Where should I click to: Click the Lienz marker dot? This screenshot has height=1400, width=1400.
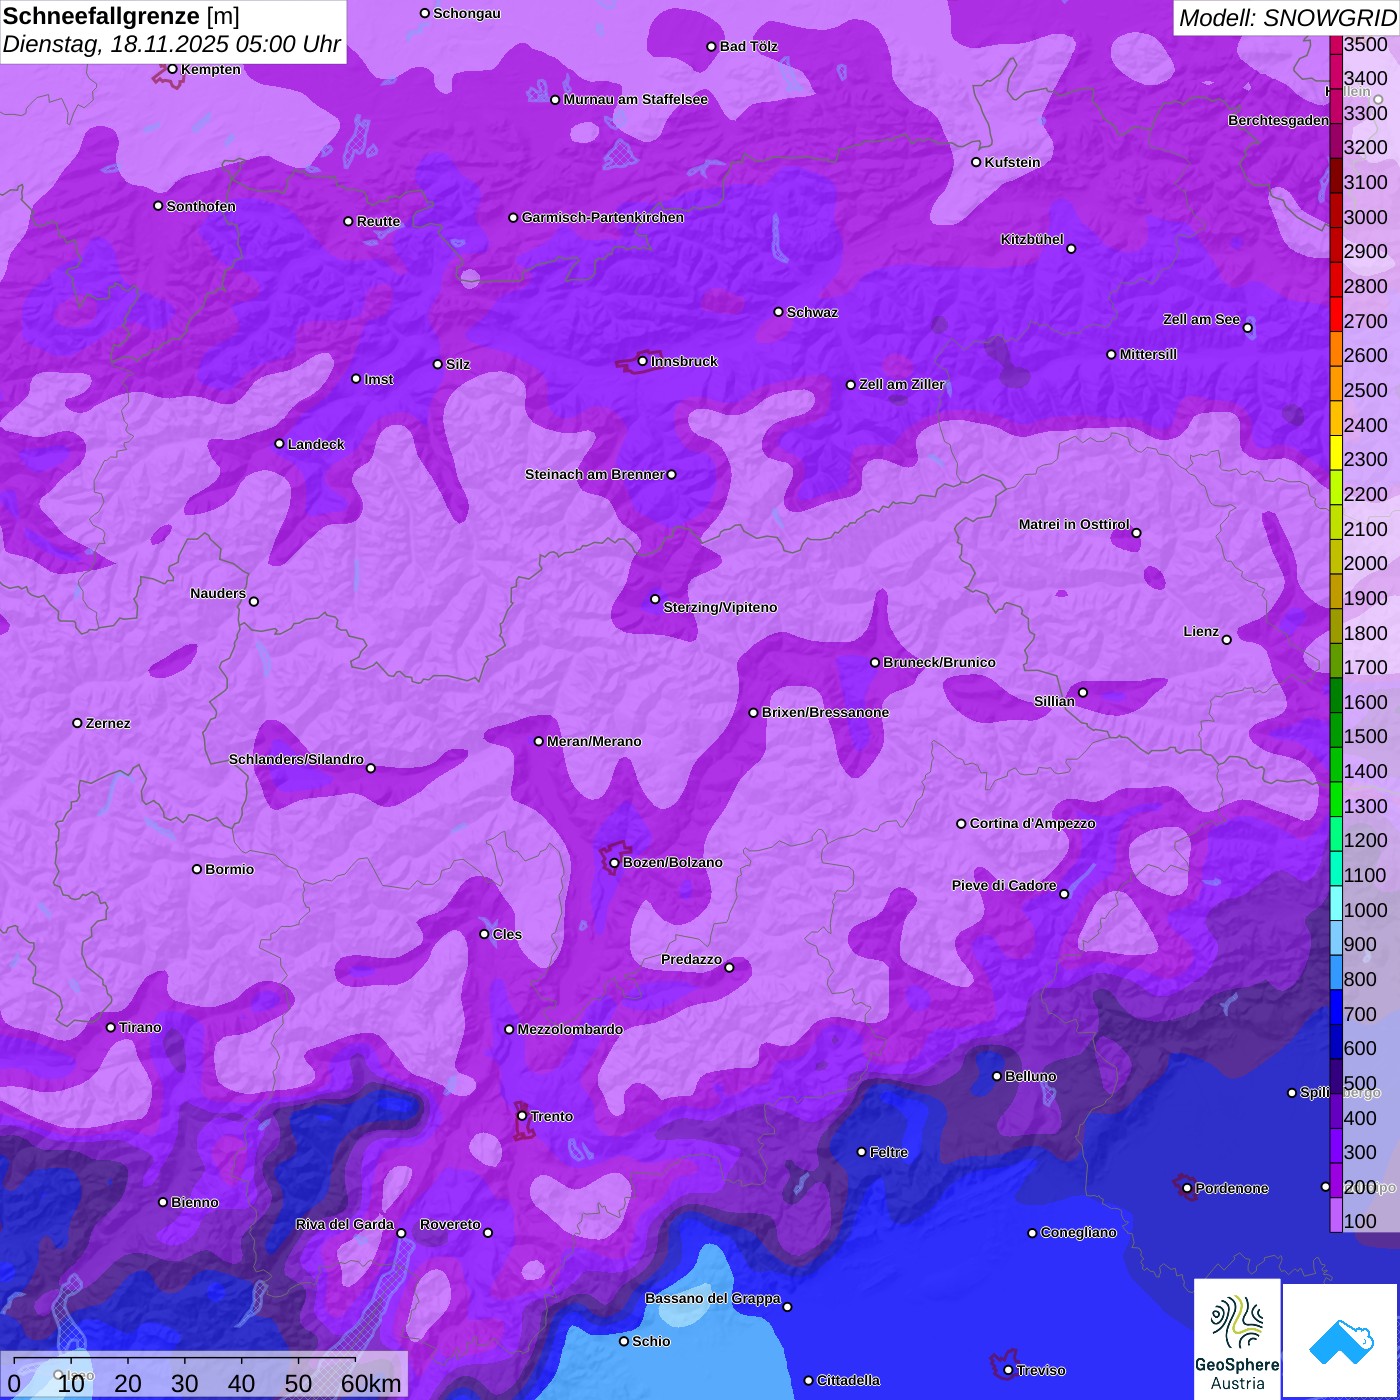[x=1226, y=639]
